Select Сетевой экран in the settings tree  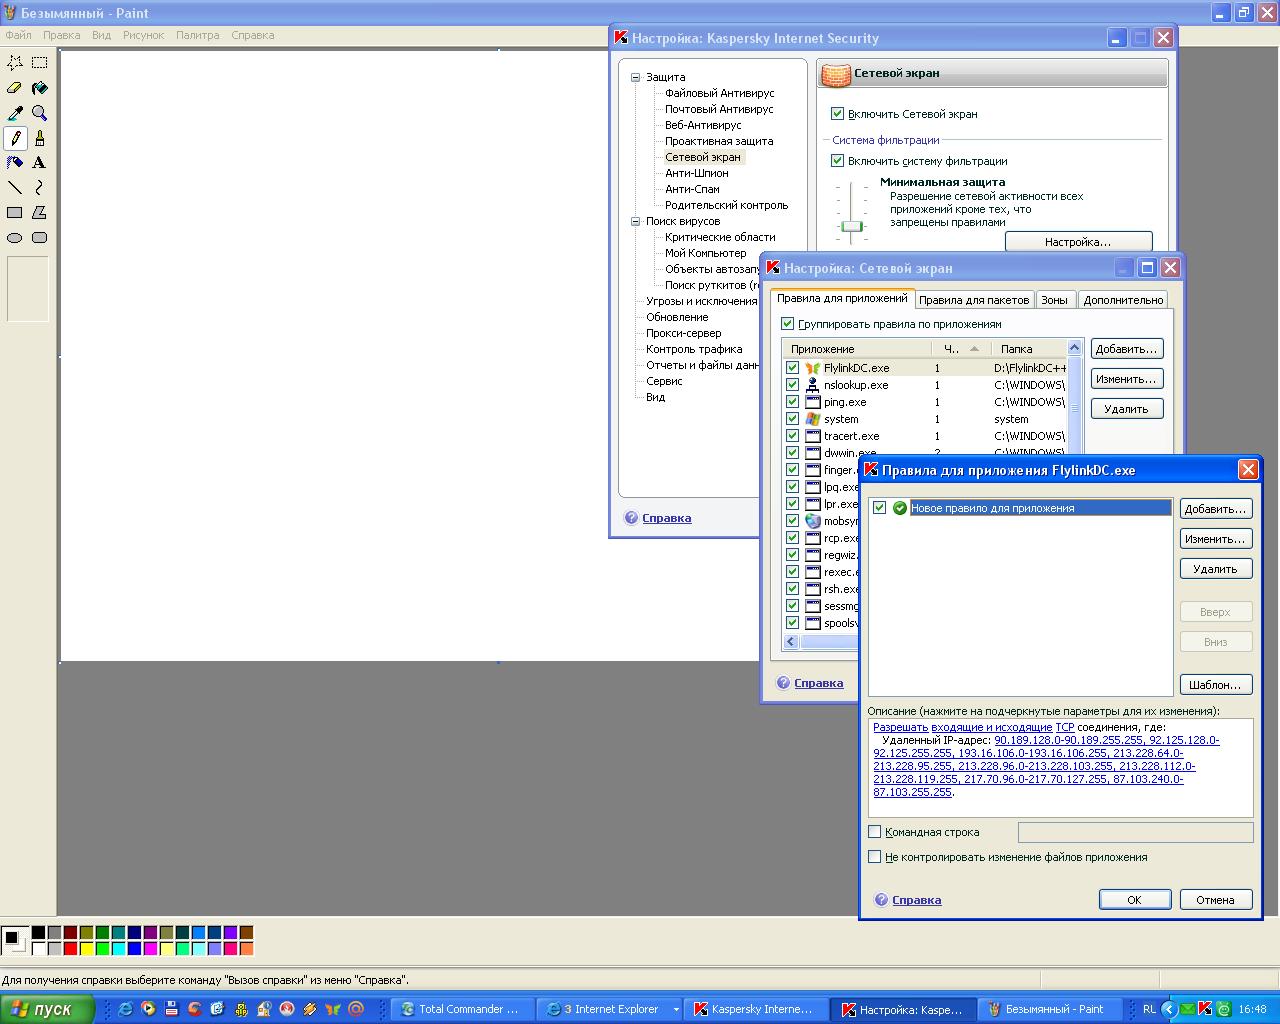point(703,157)
